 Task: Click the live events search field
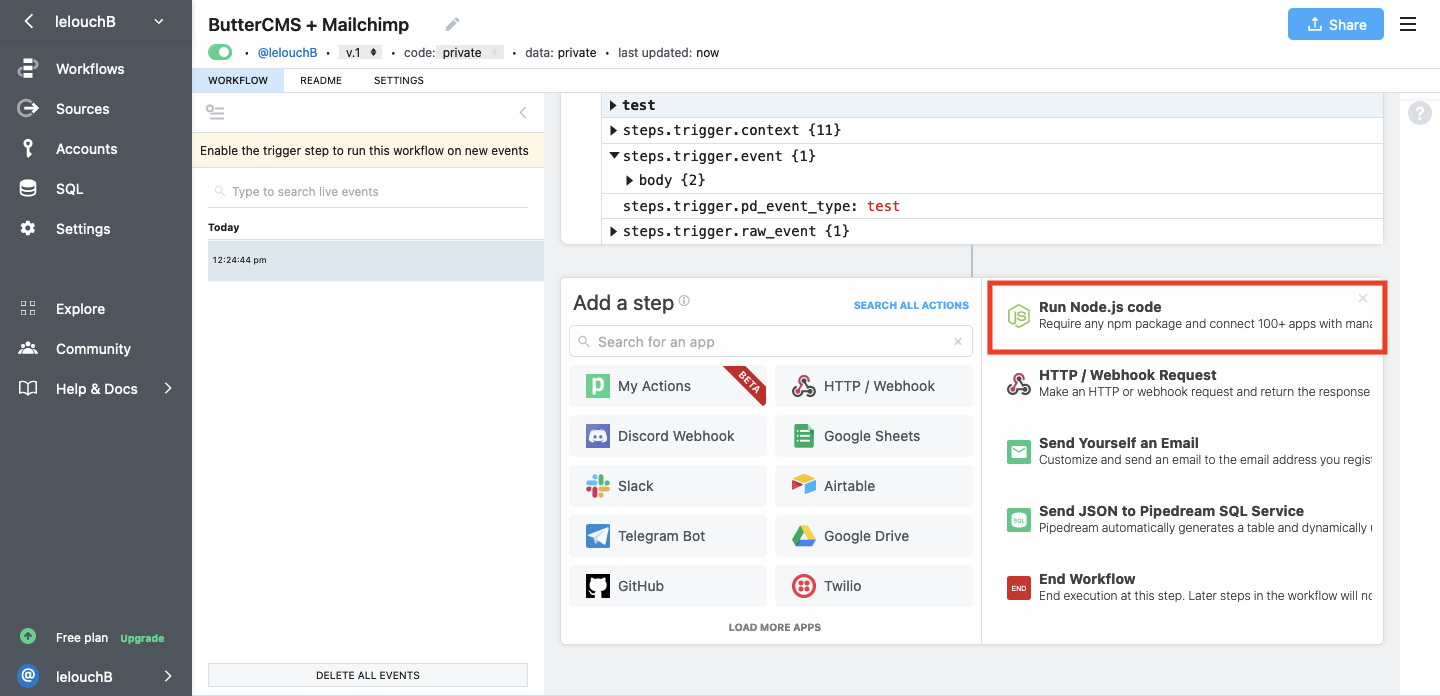(x=368, y=191)
